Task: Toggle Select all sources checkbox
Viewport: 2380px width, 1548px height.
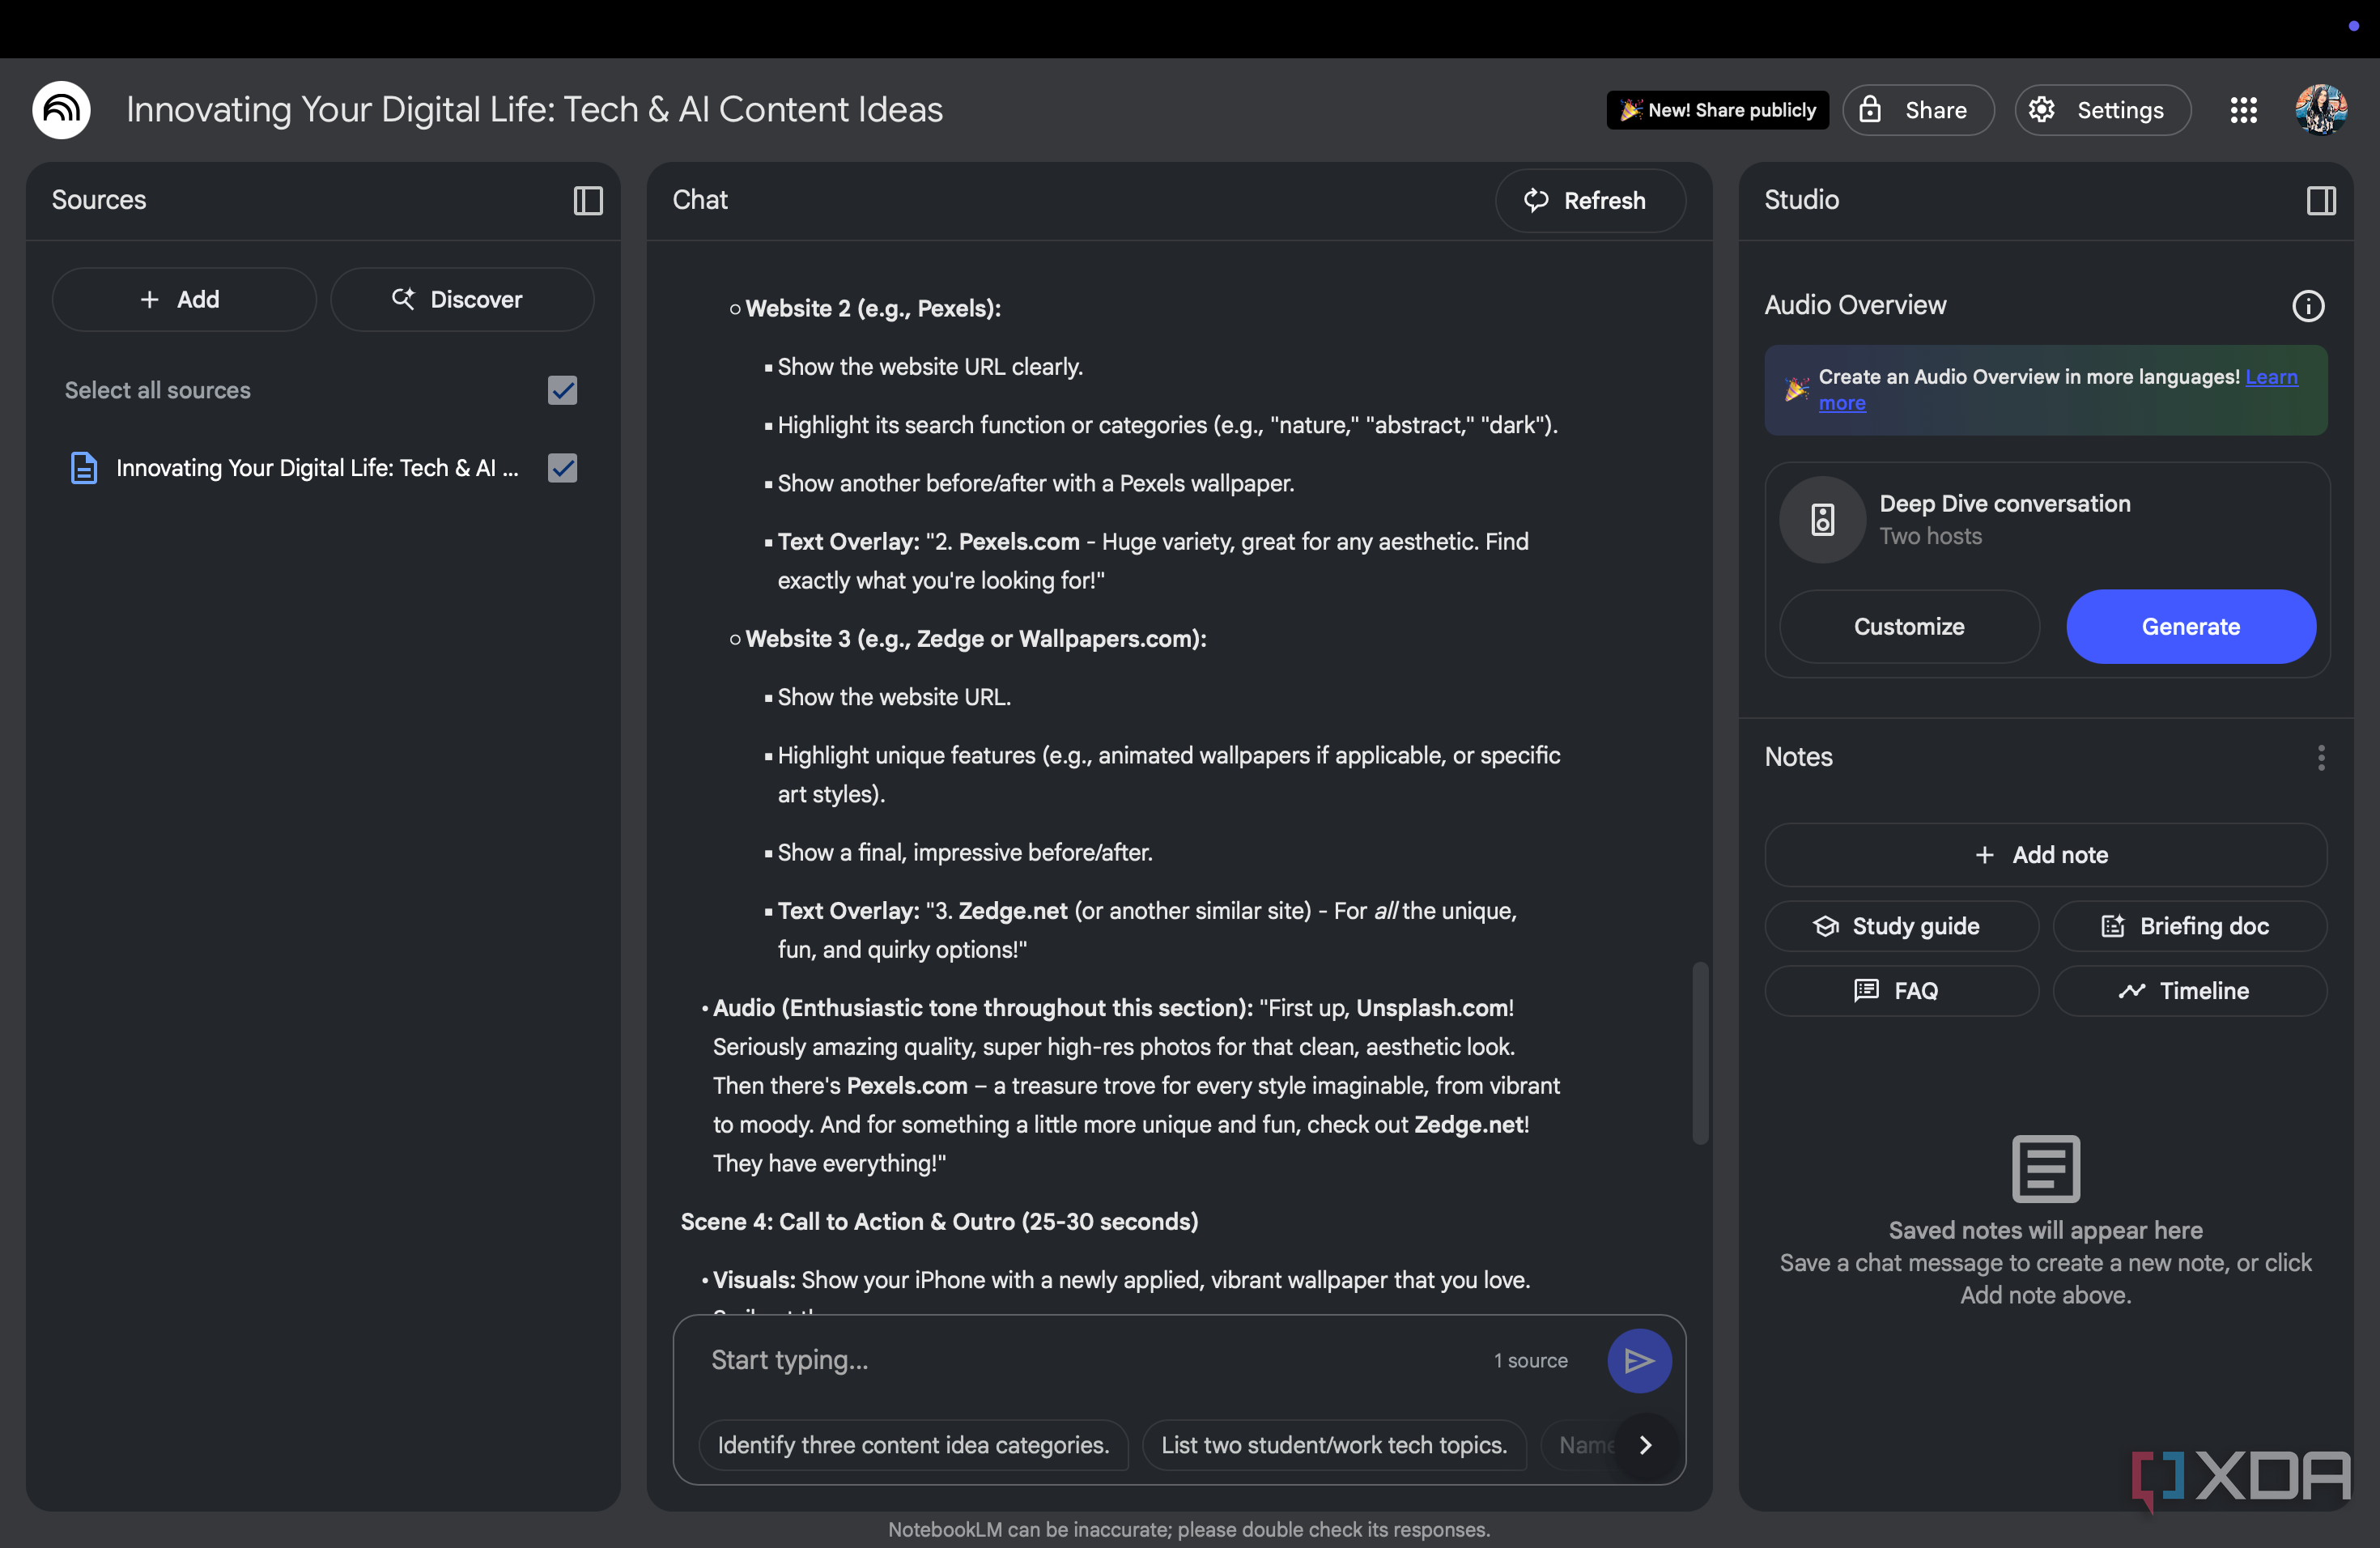Action: point(563,390)
